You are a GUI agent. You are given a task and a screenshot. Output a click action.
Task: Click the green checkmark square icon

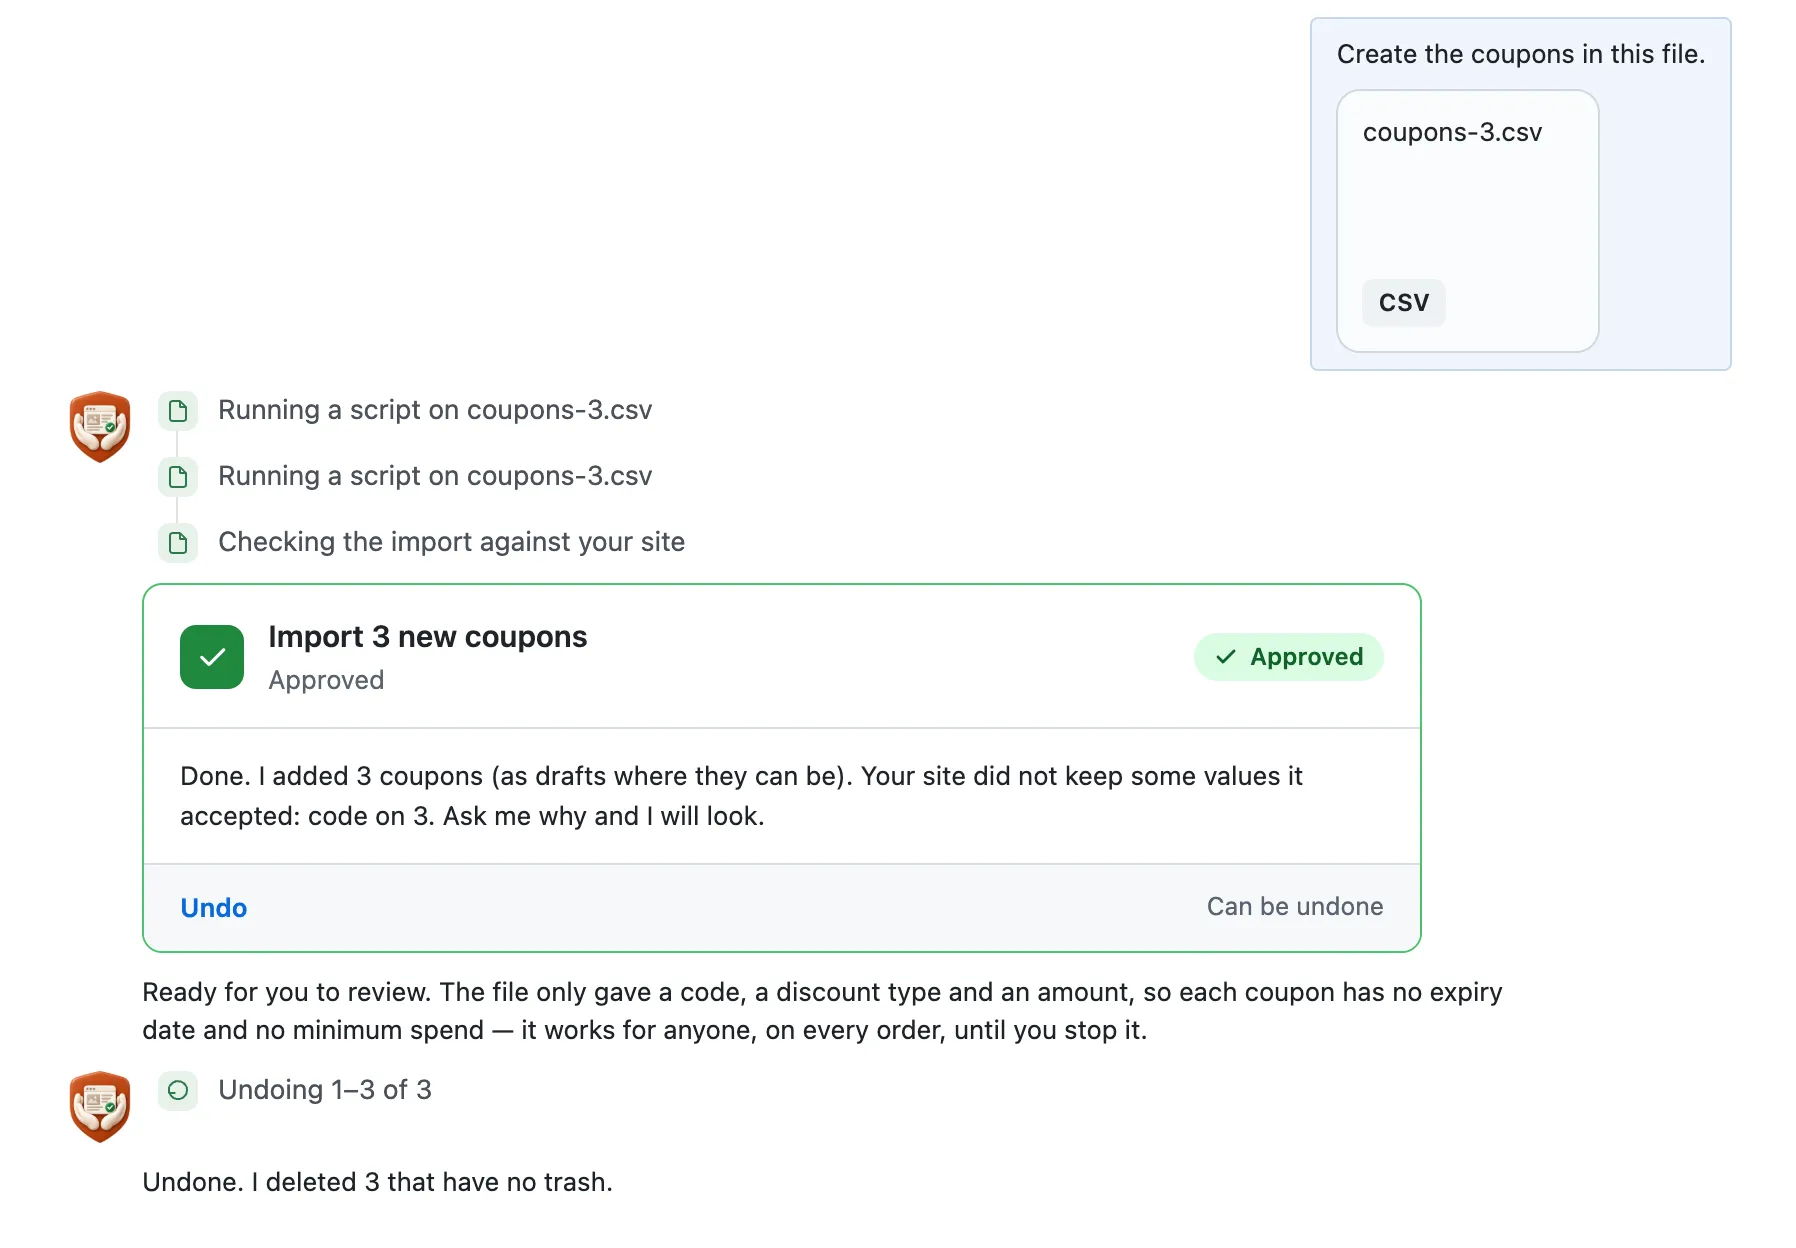[x=212, y=657]
